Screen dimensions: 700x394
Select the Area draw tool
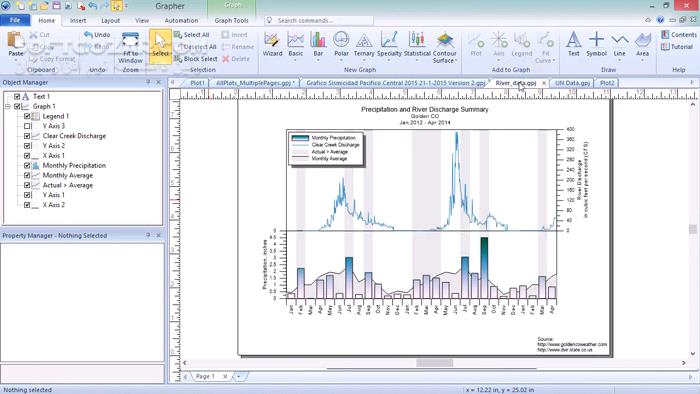click(x=642, y=44)
